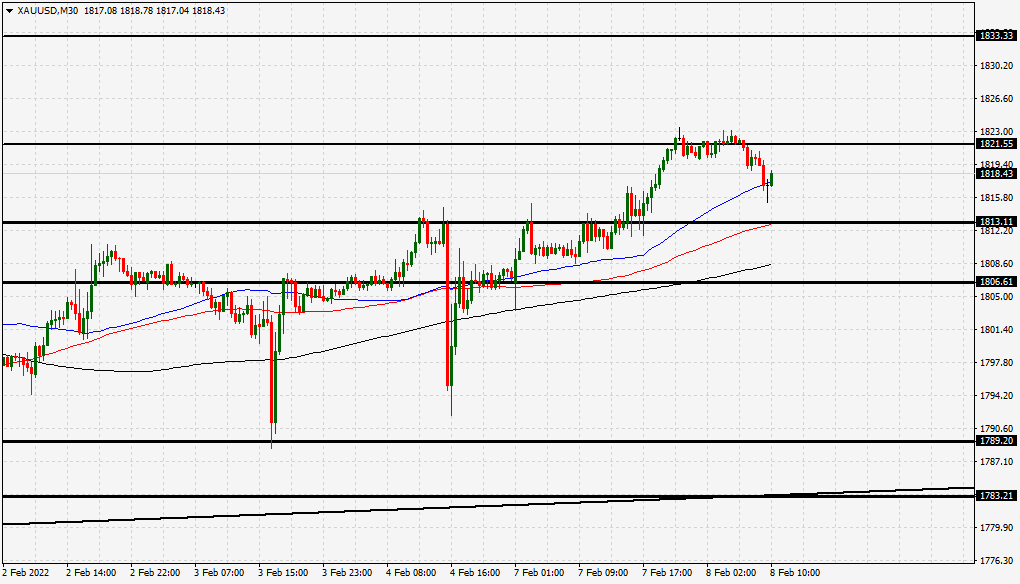Screen dimensions: 1020x584
Task: Click the 1808.60 price scale value
Action: pyautogui.click(x=997, y=264)
